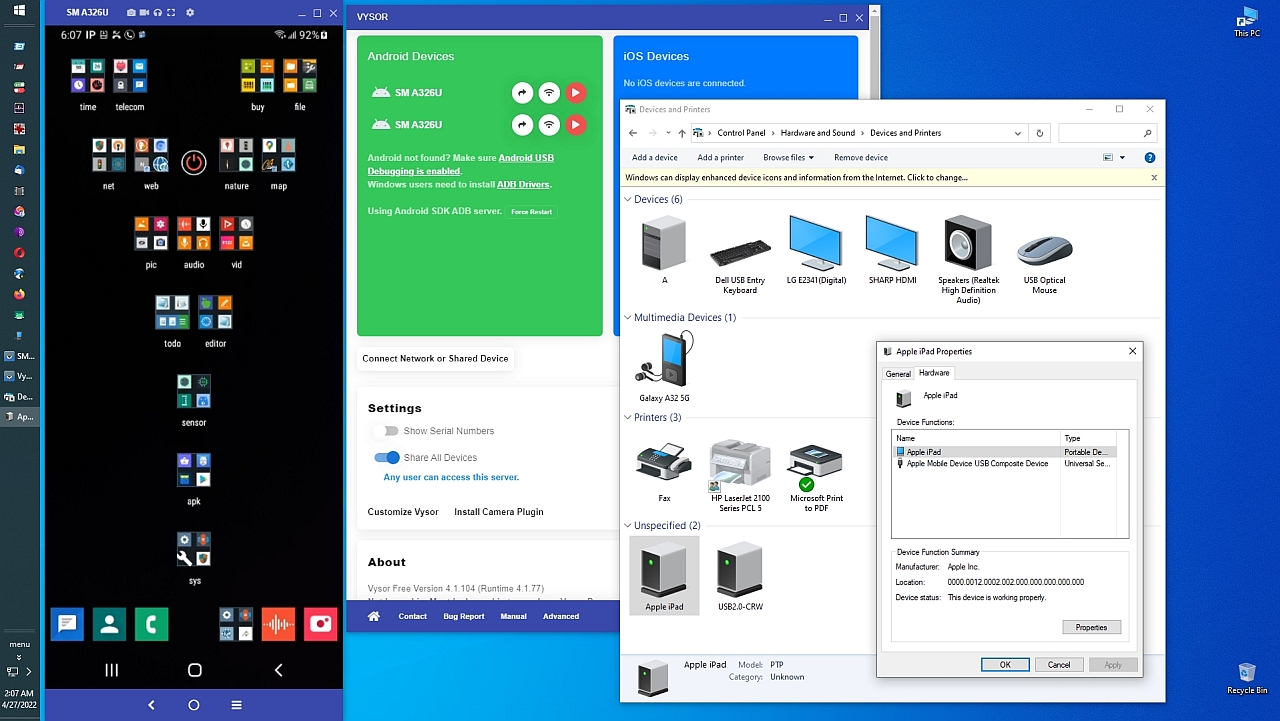
Task: Click Force Restart ADB server button
Action: click(x=531, y=212)
